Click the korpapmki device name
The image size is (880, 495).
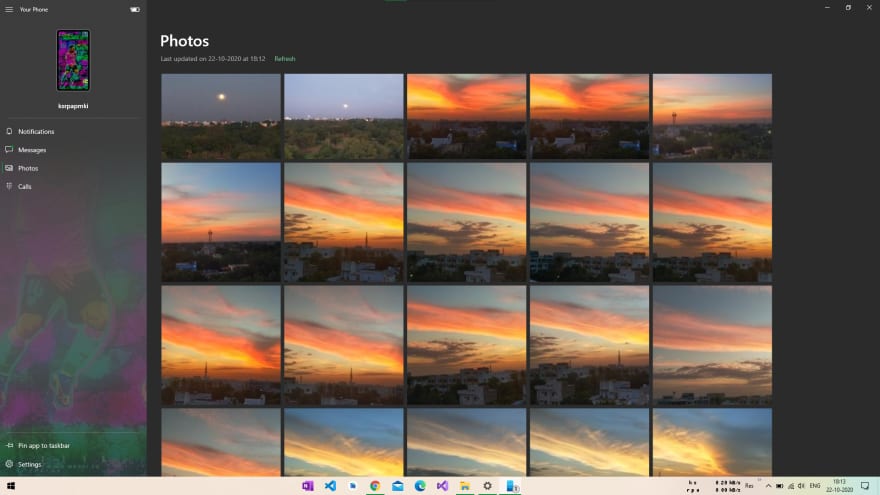coord(73,106)
